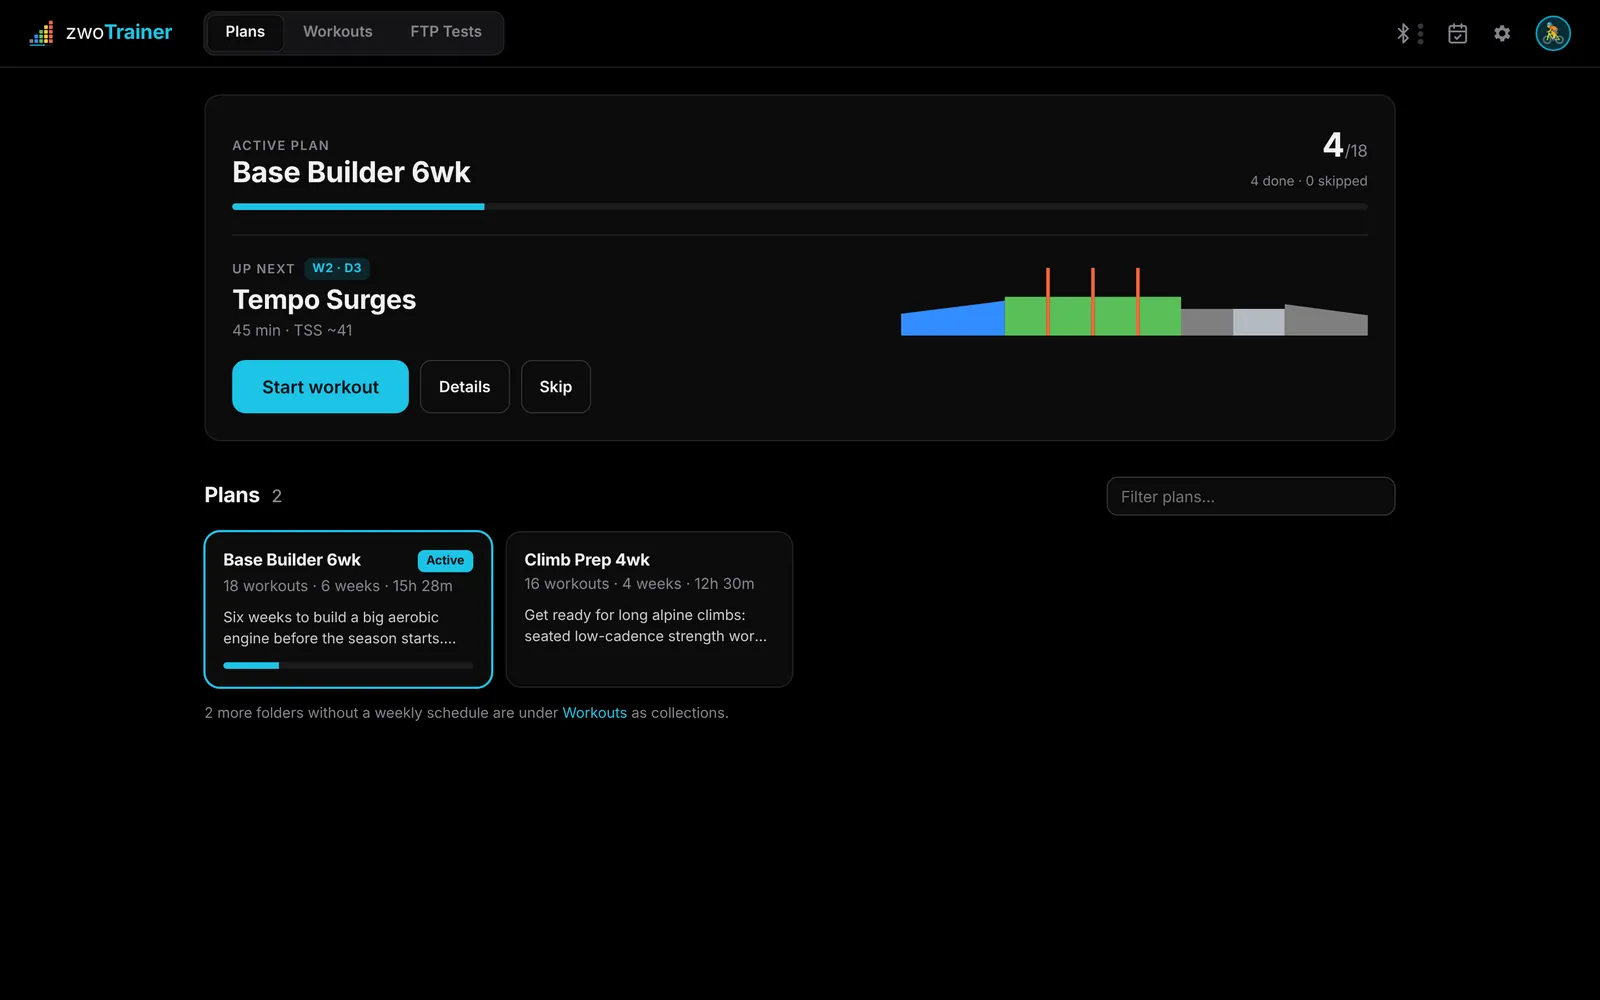The width and height of the screenshot is (1600, 1000).
Task: Open Details for Tempo Surges
Action: point(465,387)
